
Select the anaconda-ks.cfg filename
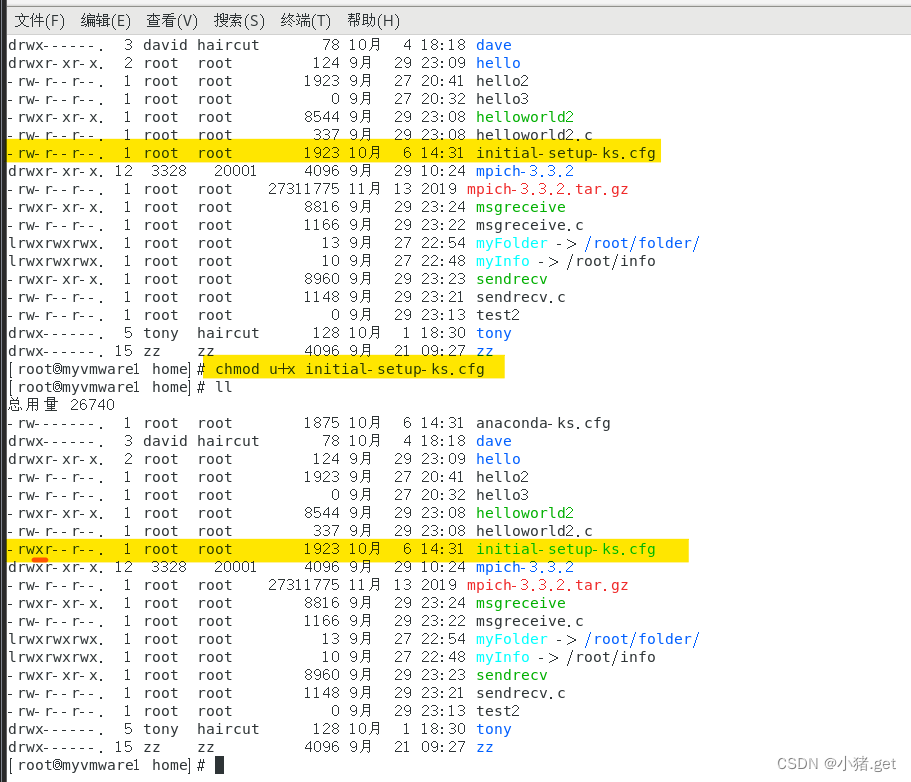543,422
